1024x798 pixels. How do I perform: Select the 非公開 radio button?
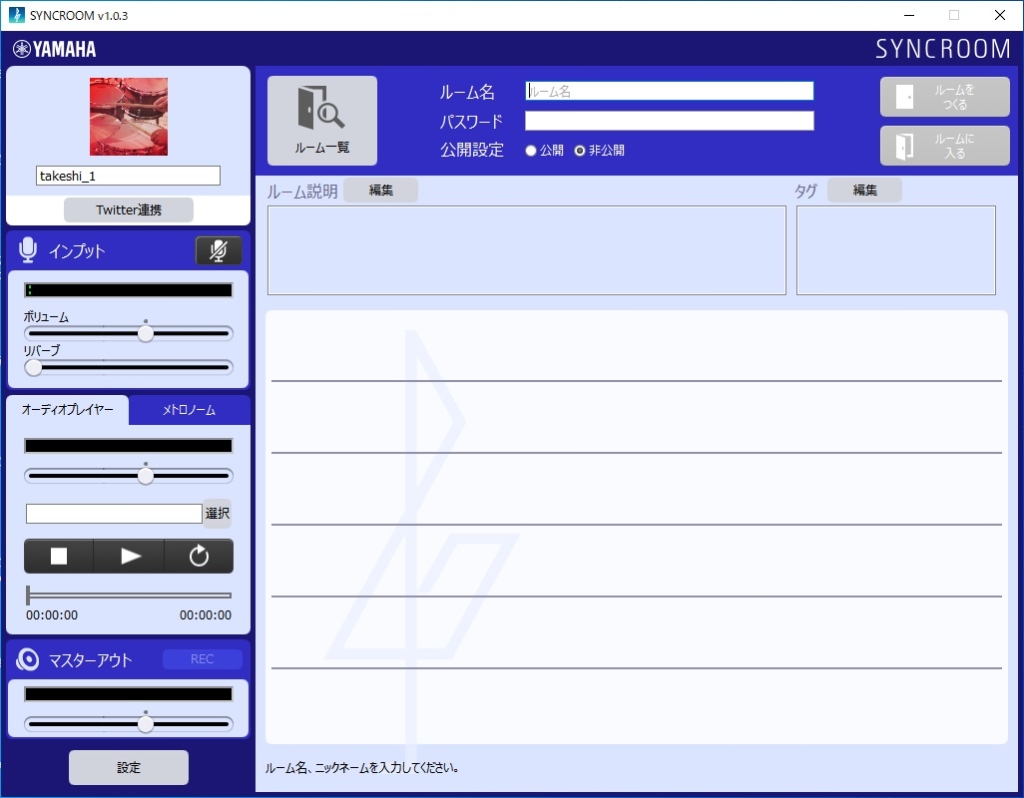click(x=580, y=151)
